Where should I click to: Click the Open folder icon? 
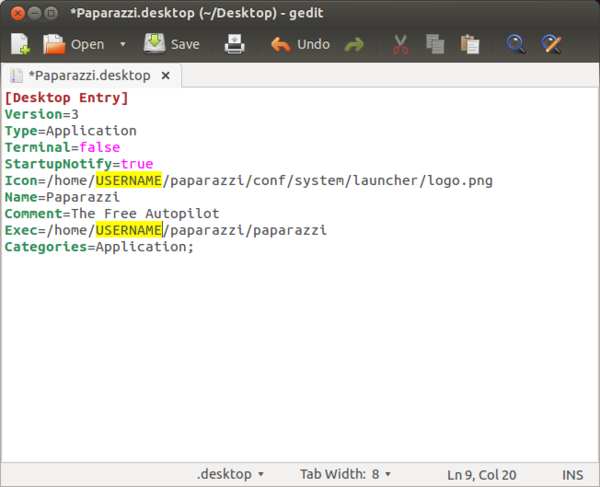click(54, 44)
